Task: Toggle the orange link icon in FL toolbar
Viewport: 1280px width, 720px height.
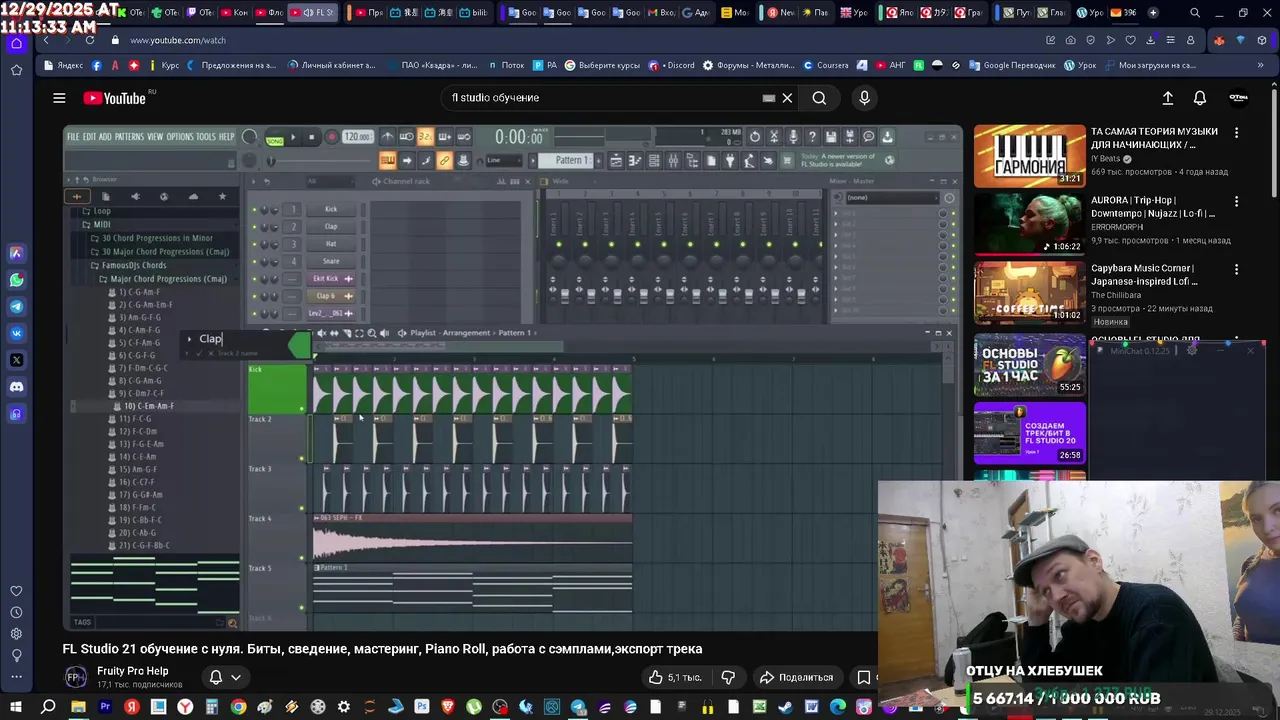Action: [x=444, y=160]
